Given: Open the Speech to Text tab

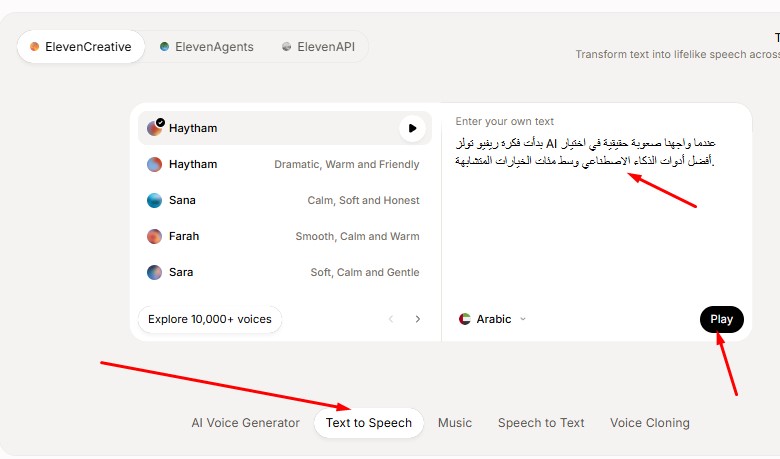Looking at the screenshot, I should coord(541,423).
